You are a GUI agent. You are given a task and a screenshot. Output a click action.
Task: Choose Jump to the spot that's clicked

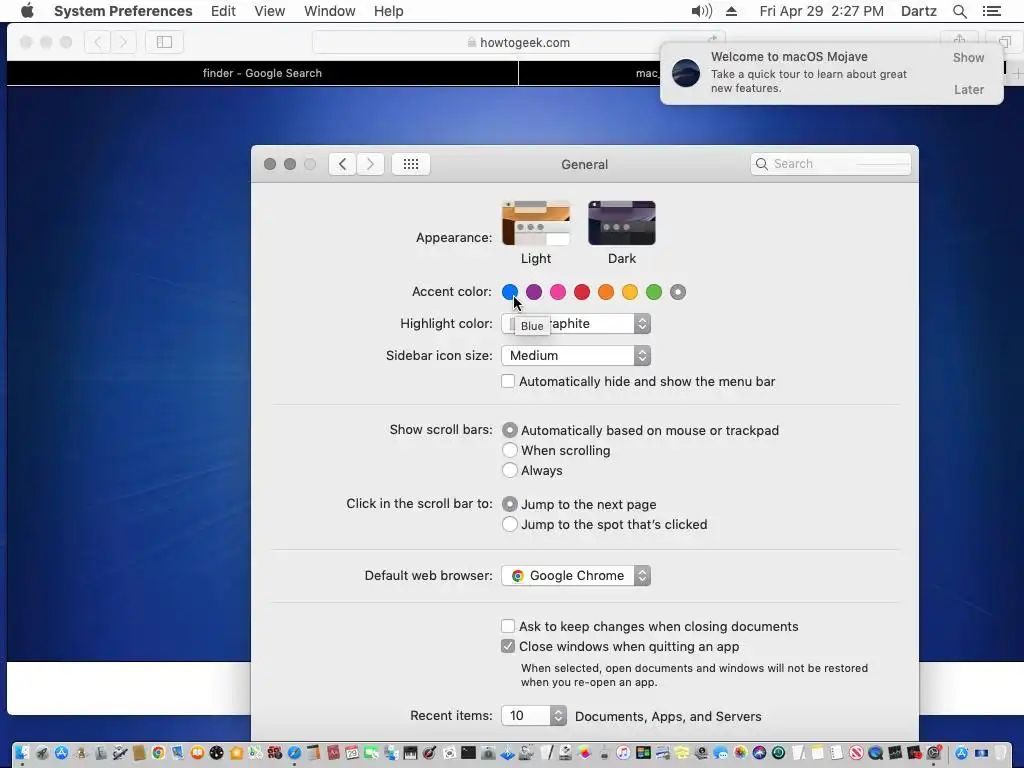(509, 524)
